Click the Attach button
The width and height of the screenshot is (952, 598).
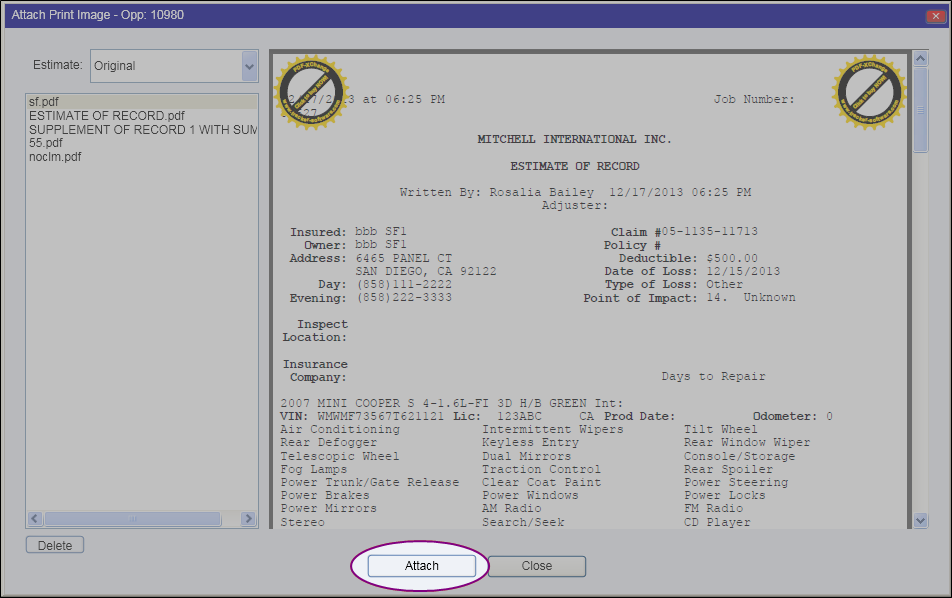click(x=422, y=566)
